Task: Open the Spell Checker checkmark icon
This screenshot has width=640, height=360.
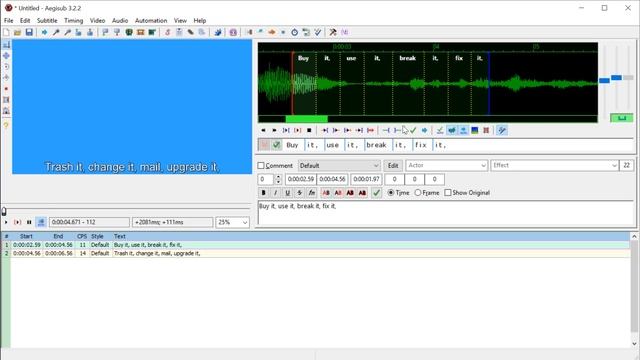Action: coord(318,32)
